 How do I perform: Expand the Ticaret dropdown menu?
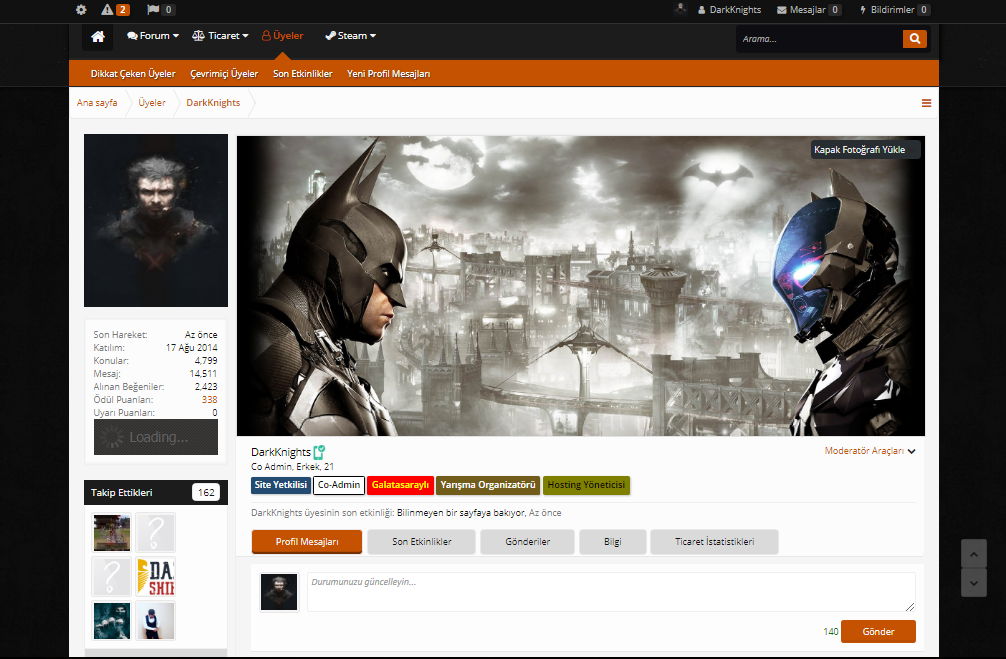click(220, 36)
